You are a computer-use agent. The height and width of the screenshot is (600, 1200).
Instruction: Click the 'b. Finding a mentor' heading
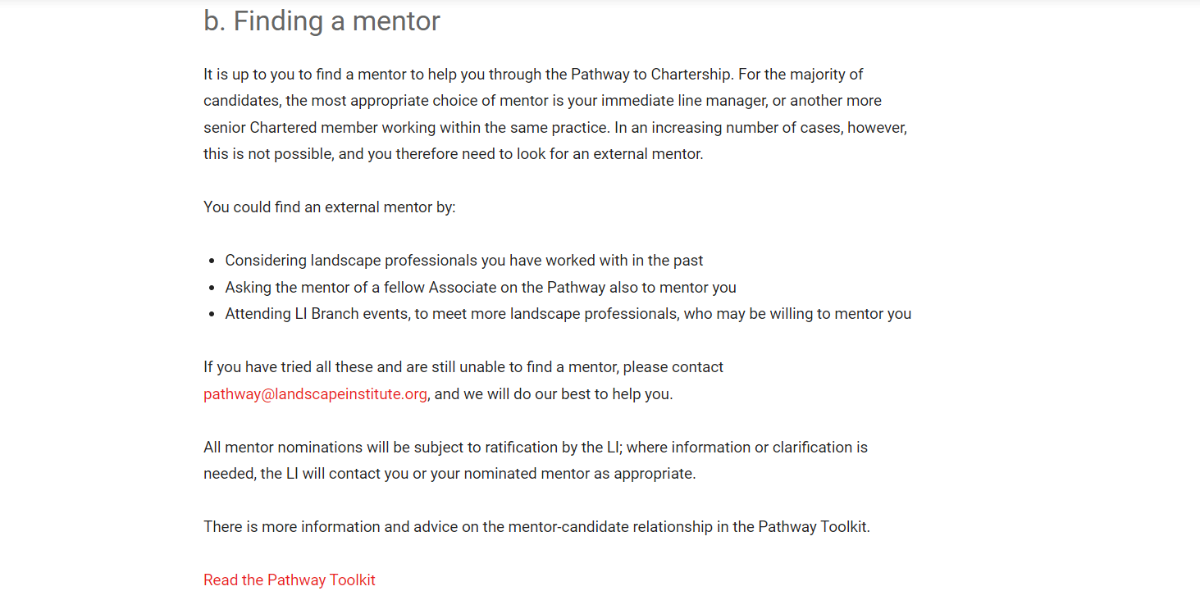pyautogui.click(x=321, y=21)
